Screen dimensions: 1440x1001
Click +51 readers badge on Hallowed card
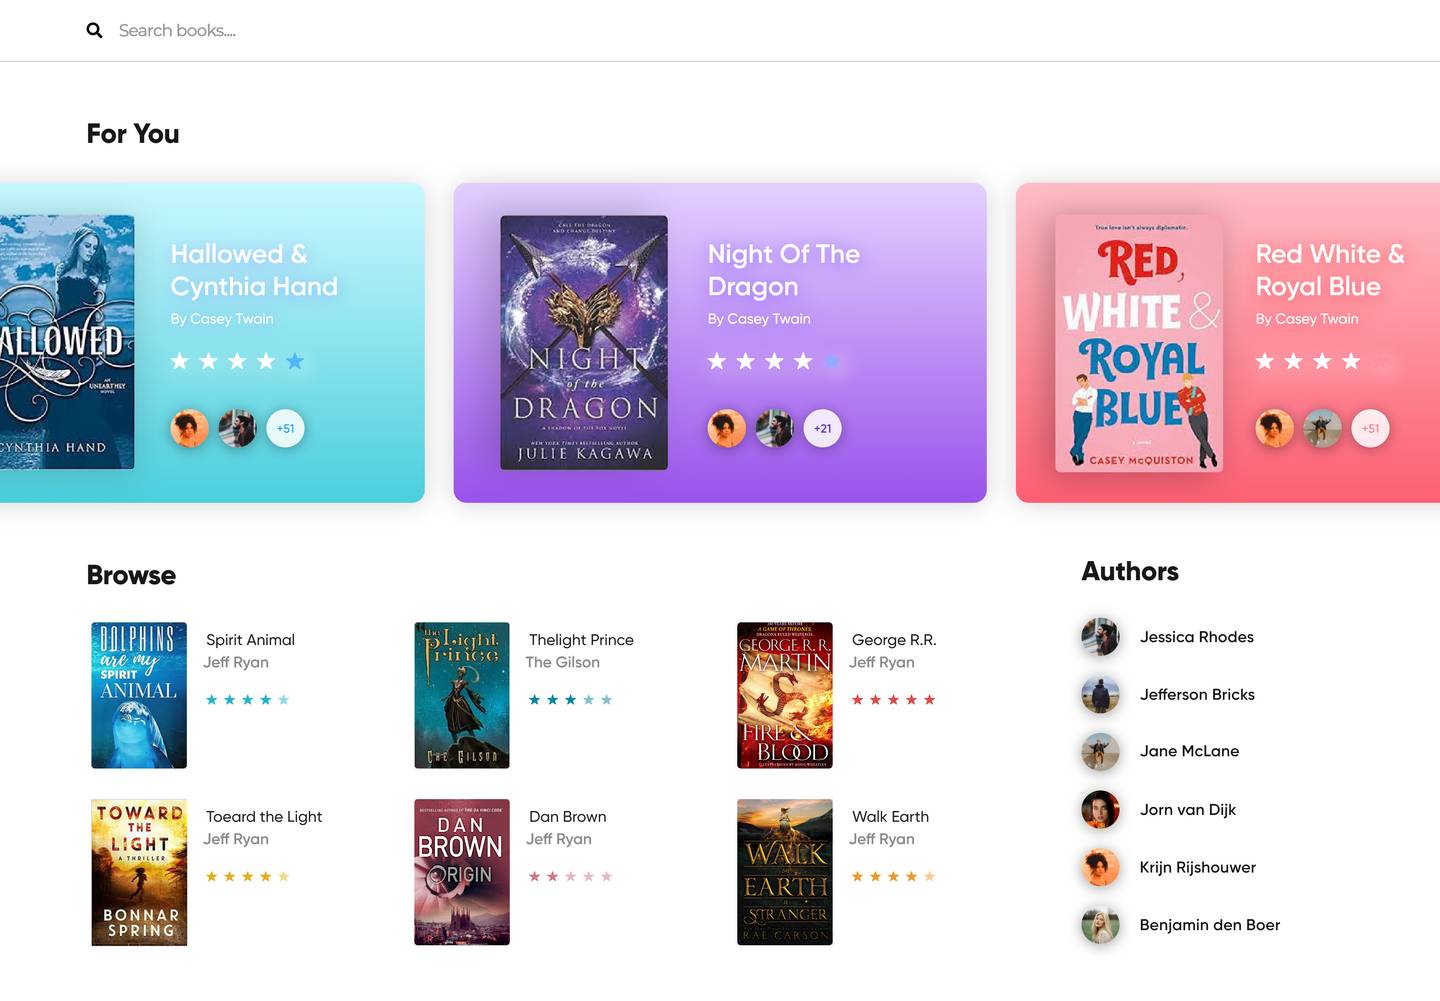click(286, 429)
